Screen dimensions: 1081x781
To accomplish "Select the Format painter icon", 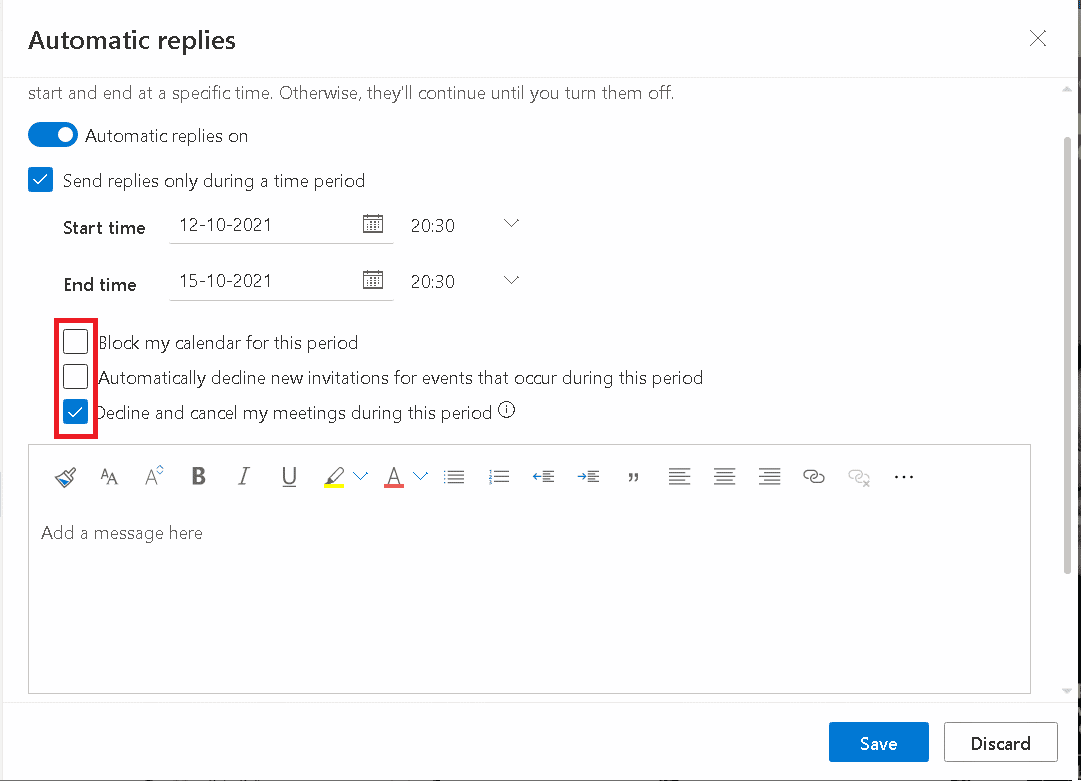I will tap(65, 477).
